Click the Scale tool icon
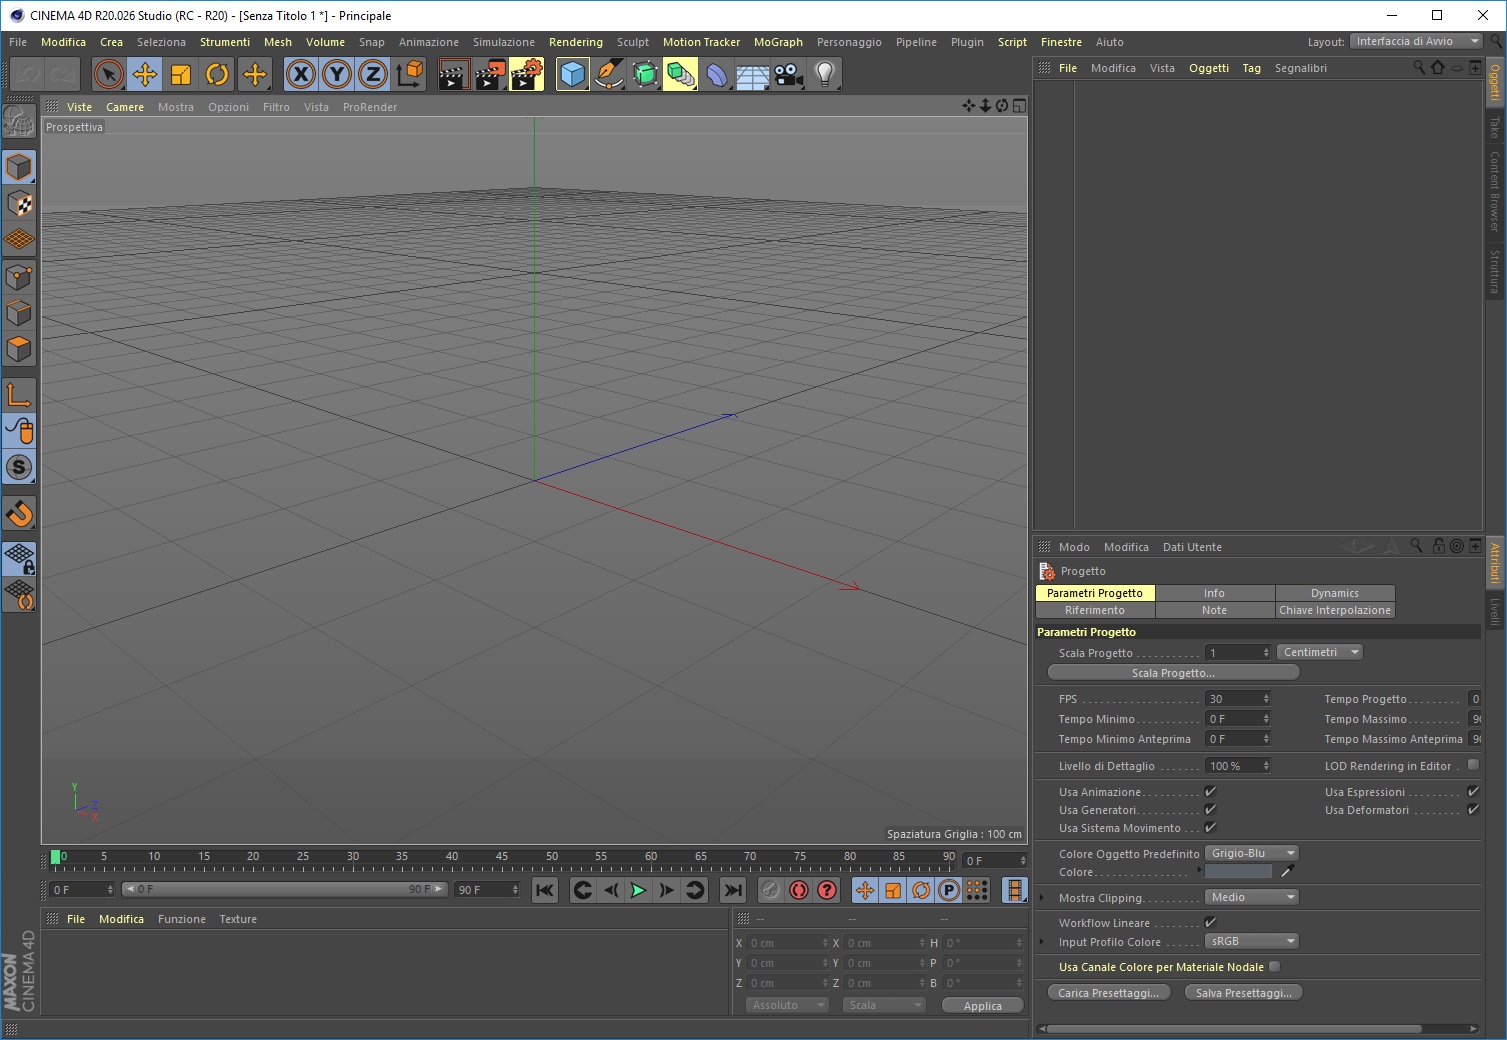The image size is (1507, 1040). pos(181,74)
